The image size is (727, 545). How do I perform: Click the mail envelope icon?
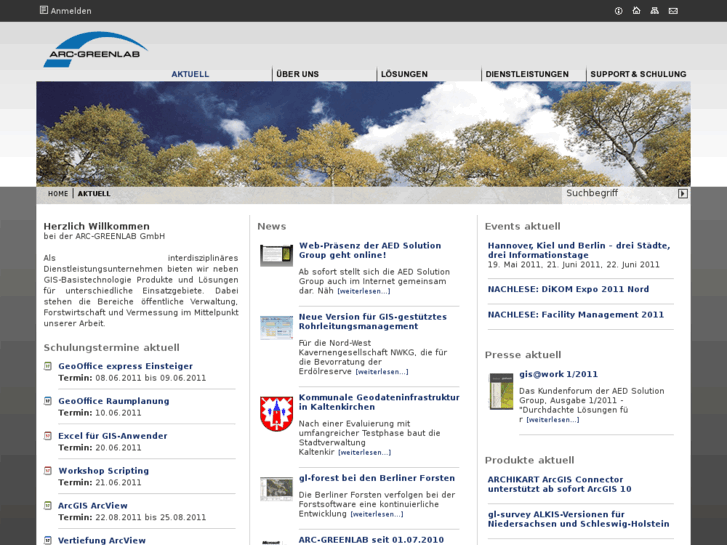(x=673, y=11)
